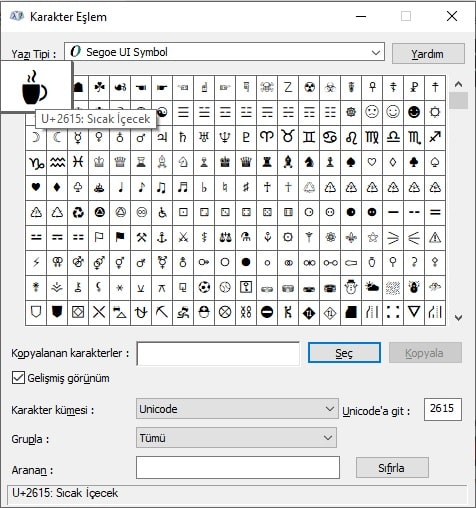
Task: Click the Sıfırla reset button
Action: (x=392, y=468)
